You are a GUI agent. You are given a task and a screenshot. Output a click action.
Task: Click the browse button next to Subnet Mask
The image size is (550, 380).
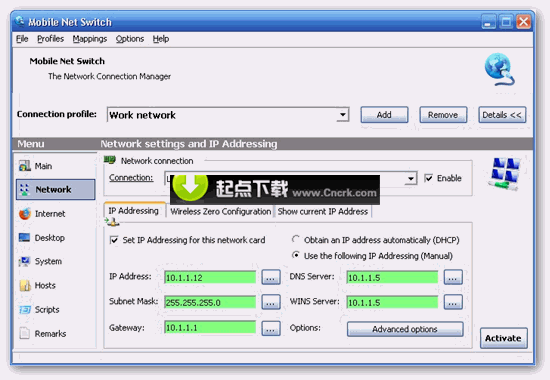tap(271, 302)
